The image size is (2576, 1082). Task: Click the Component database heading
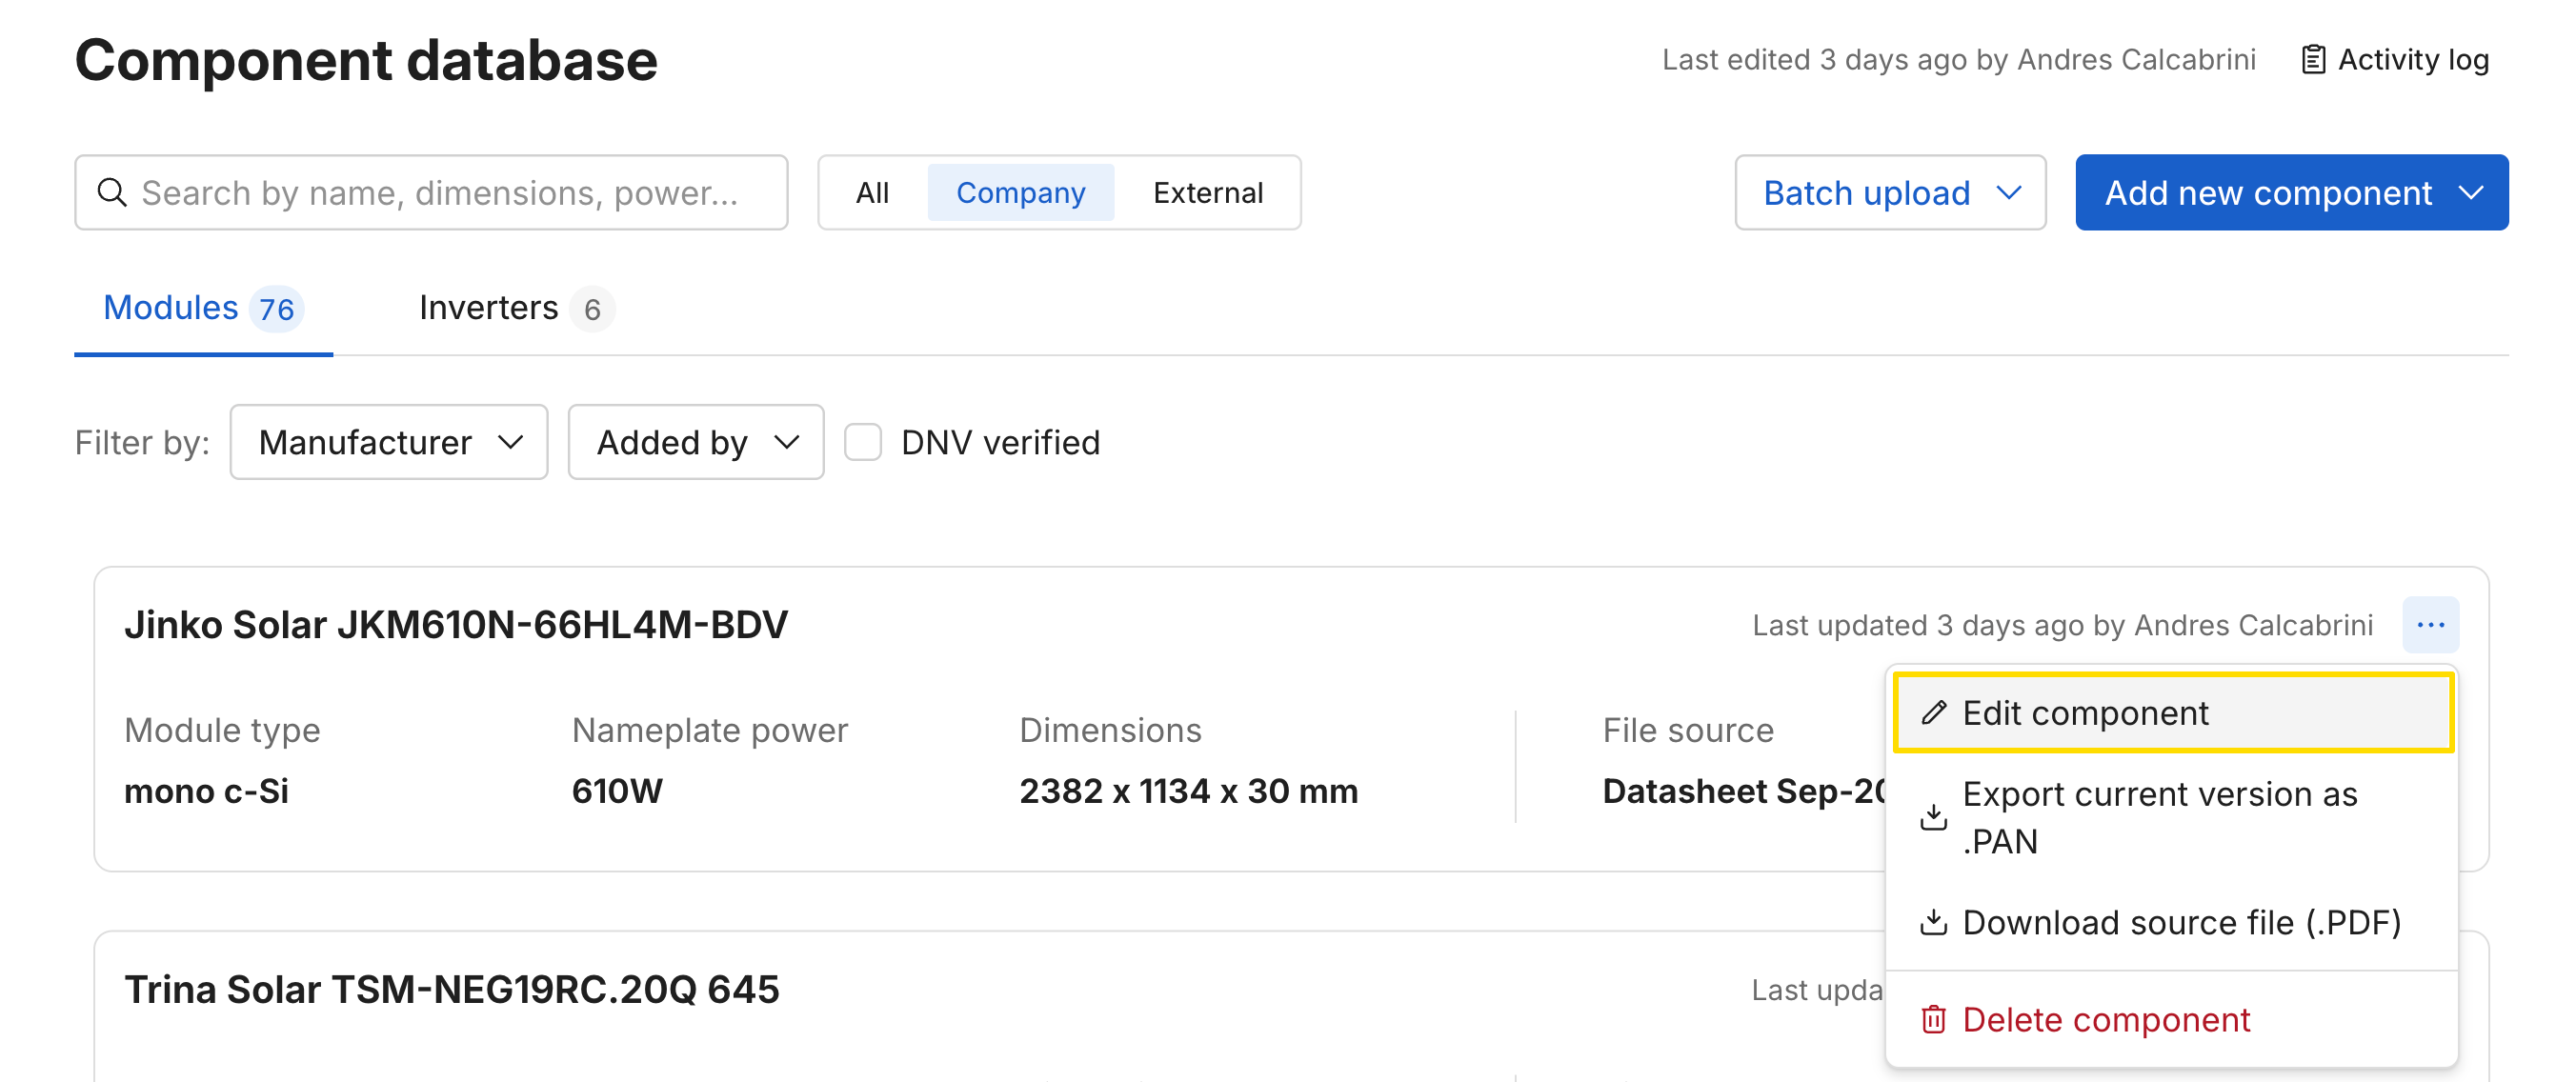tap(366, 60)
